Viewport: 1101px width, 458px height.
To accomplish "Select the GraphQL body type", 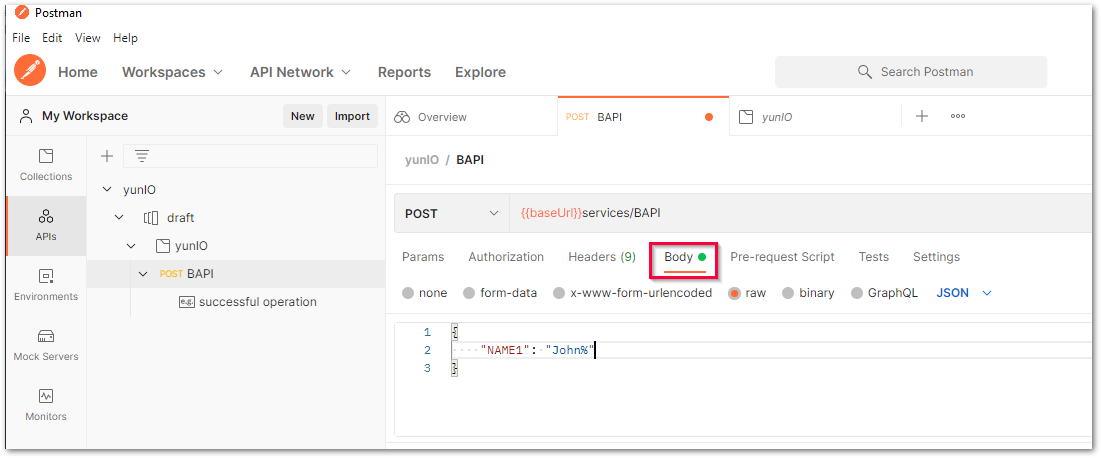I will (857, 293).
